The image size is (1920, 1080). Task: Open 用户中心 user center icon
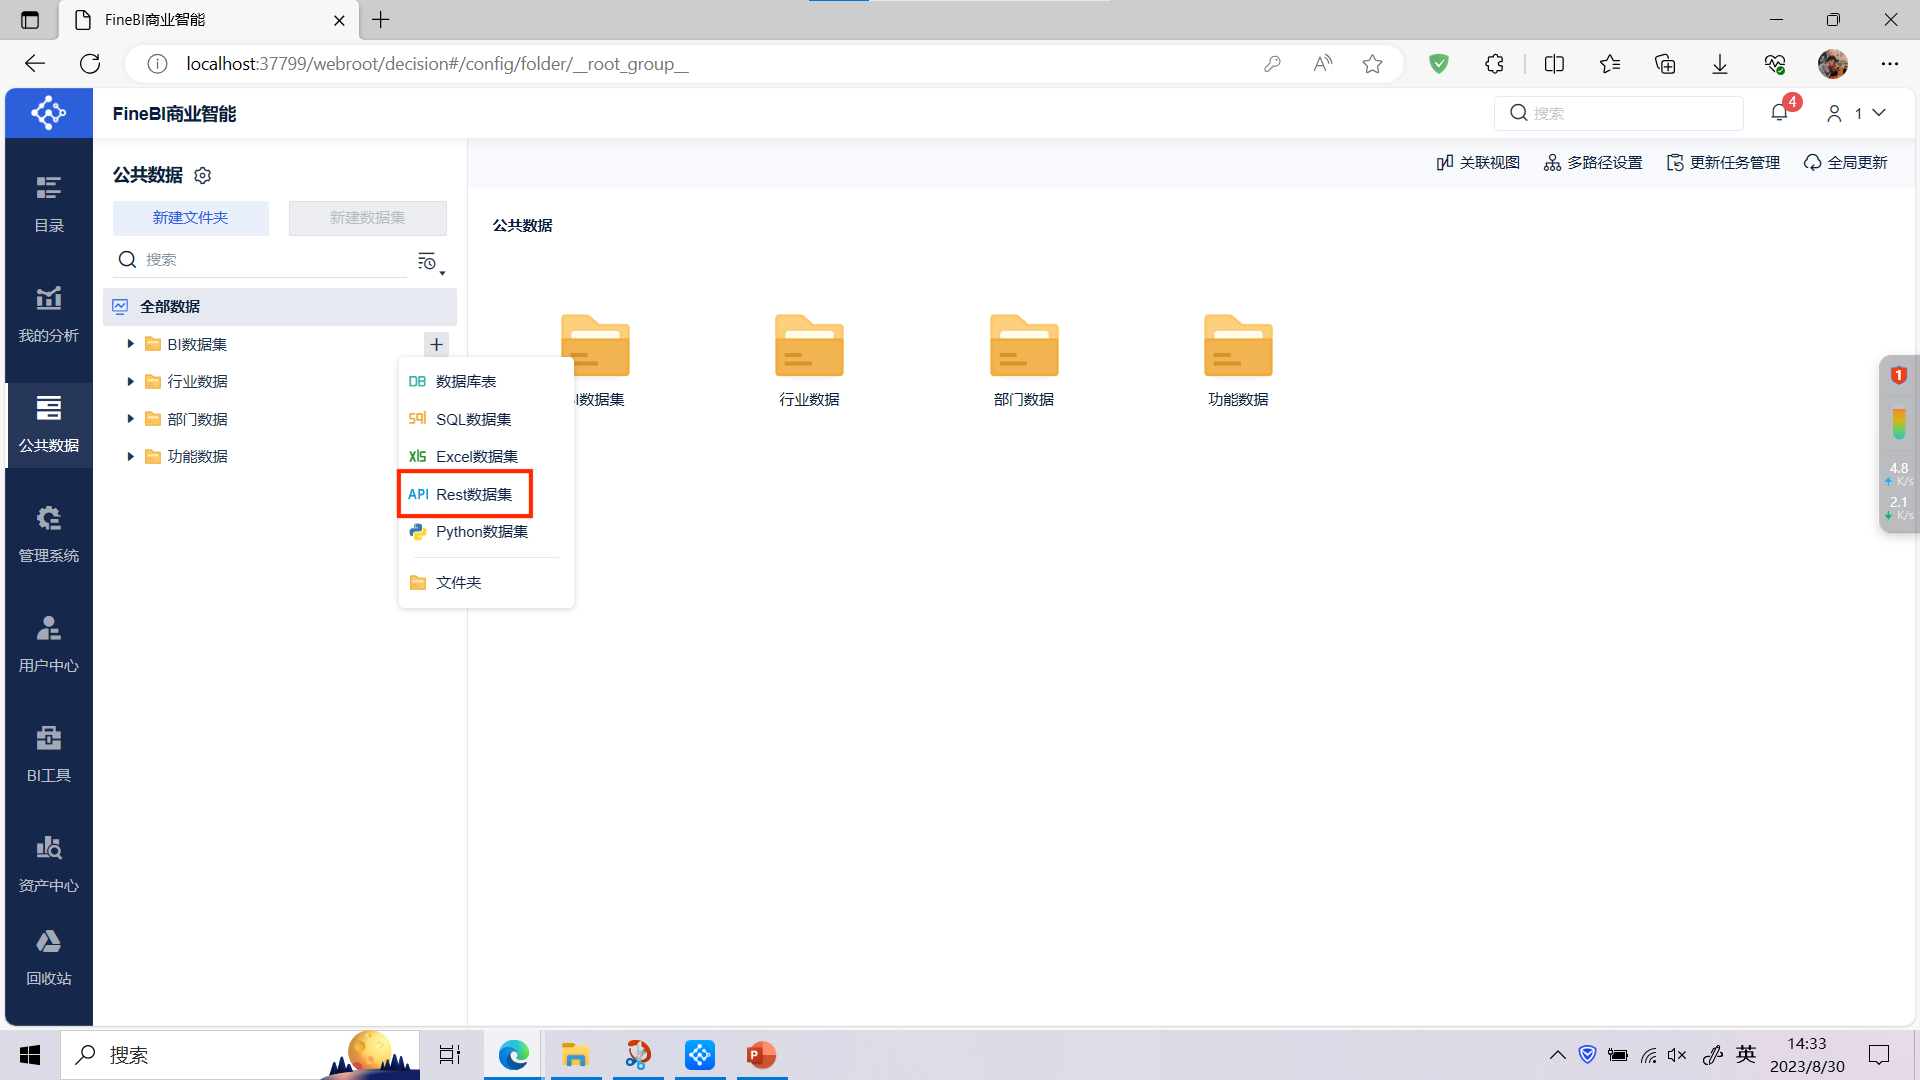[x=48, y=643]
